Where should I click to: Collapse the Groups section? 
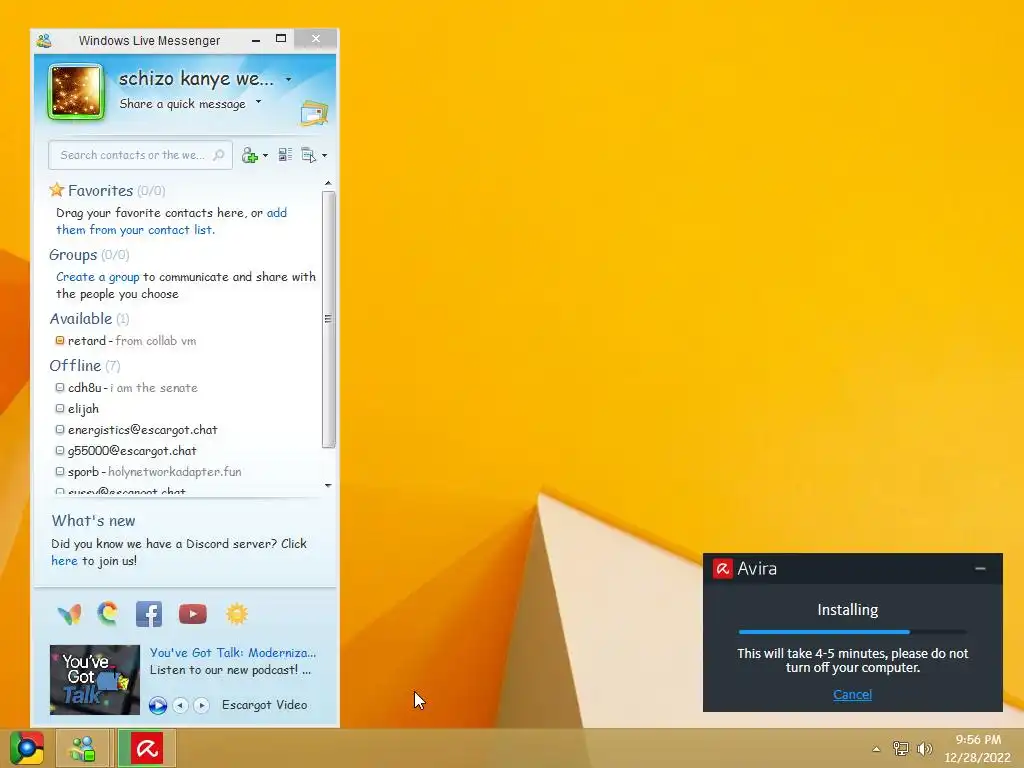73,255
